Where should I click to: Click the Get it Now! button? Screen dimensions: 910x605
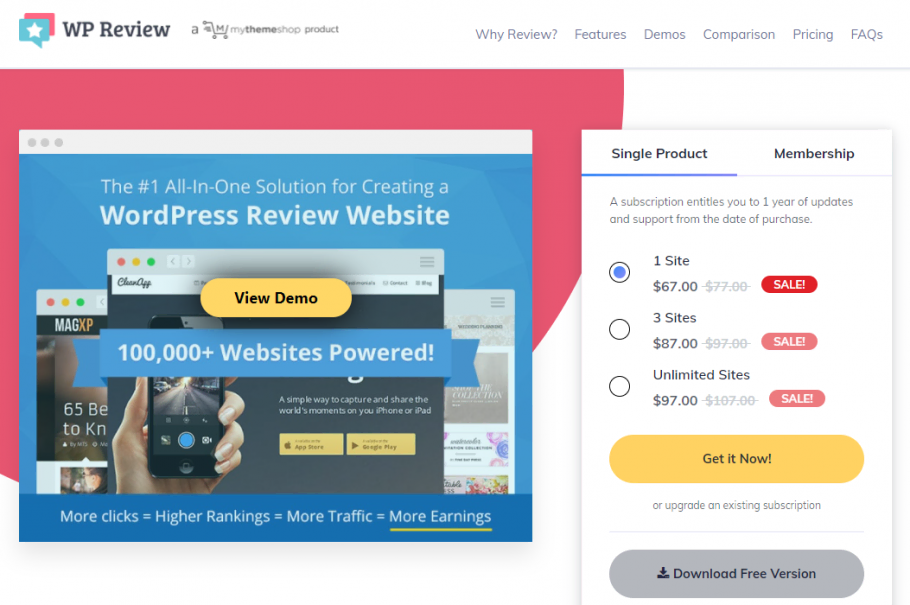click(736, 459)
